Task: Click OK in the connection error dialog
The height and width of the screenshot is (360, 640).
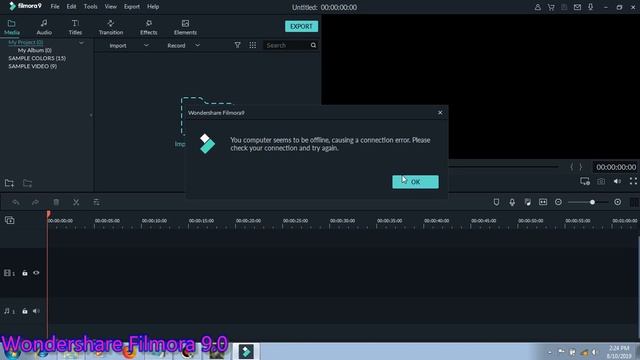Action: tap(415, 182)
